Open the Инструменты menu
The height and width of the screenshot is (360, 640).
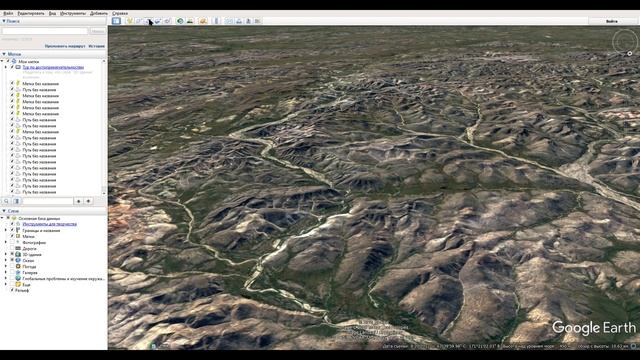pyautogui.click(x=73, y=13)
